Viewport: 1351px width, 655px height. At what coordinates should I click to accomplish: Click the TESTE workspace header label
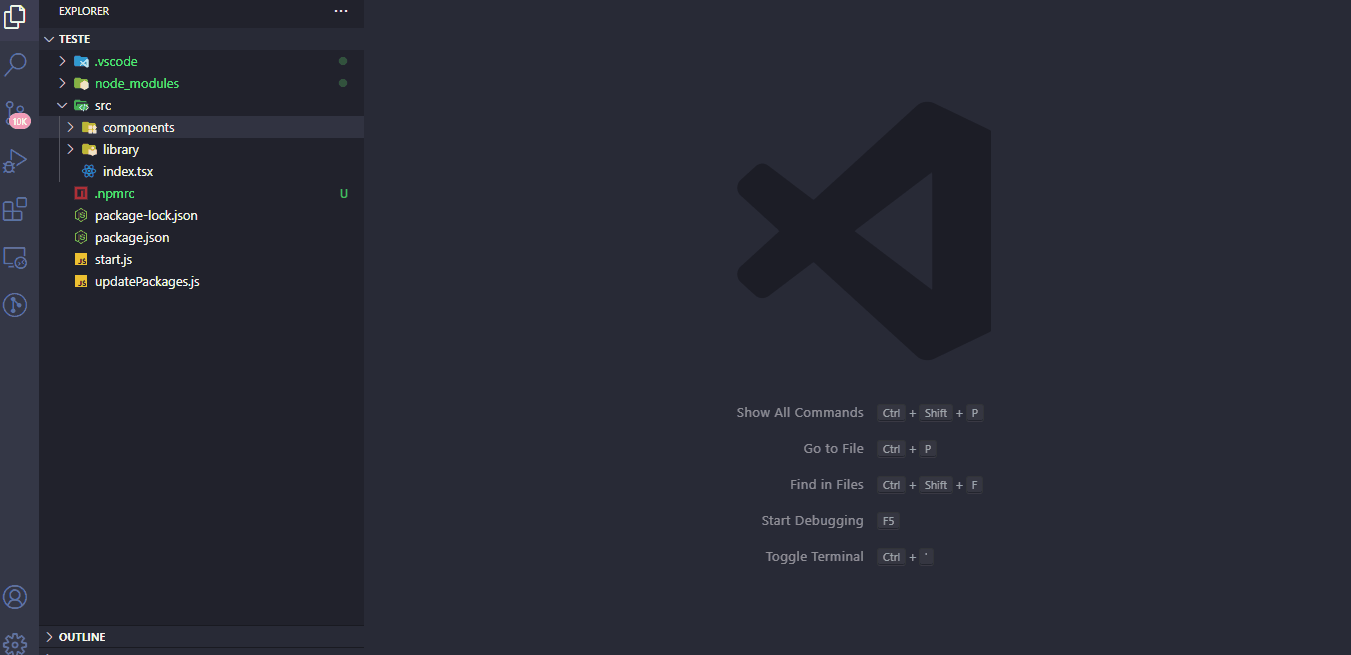pyautogui.click(x=74, y=39)
